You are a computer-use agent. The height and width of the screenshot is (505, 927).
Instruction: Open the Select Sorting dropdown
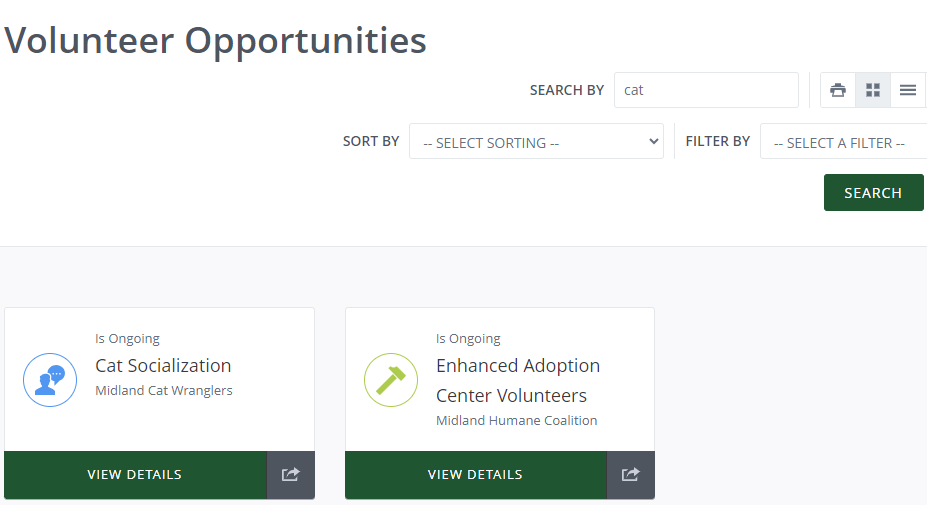coord(536,142)
